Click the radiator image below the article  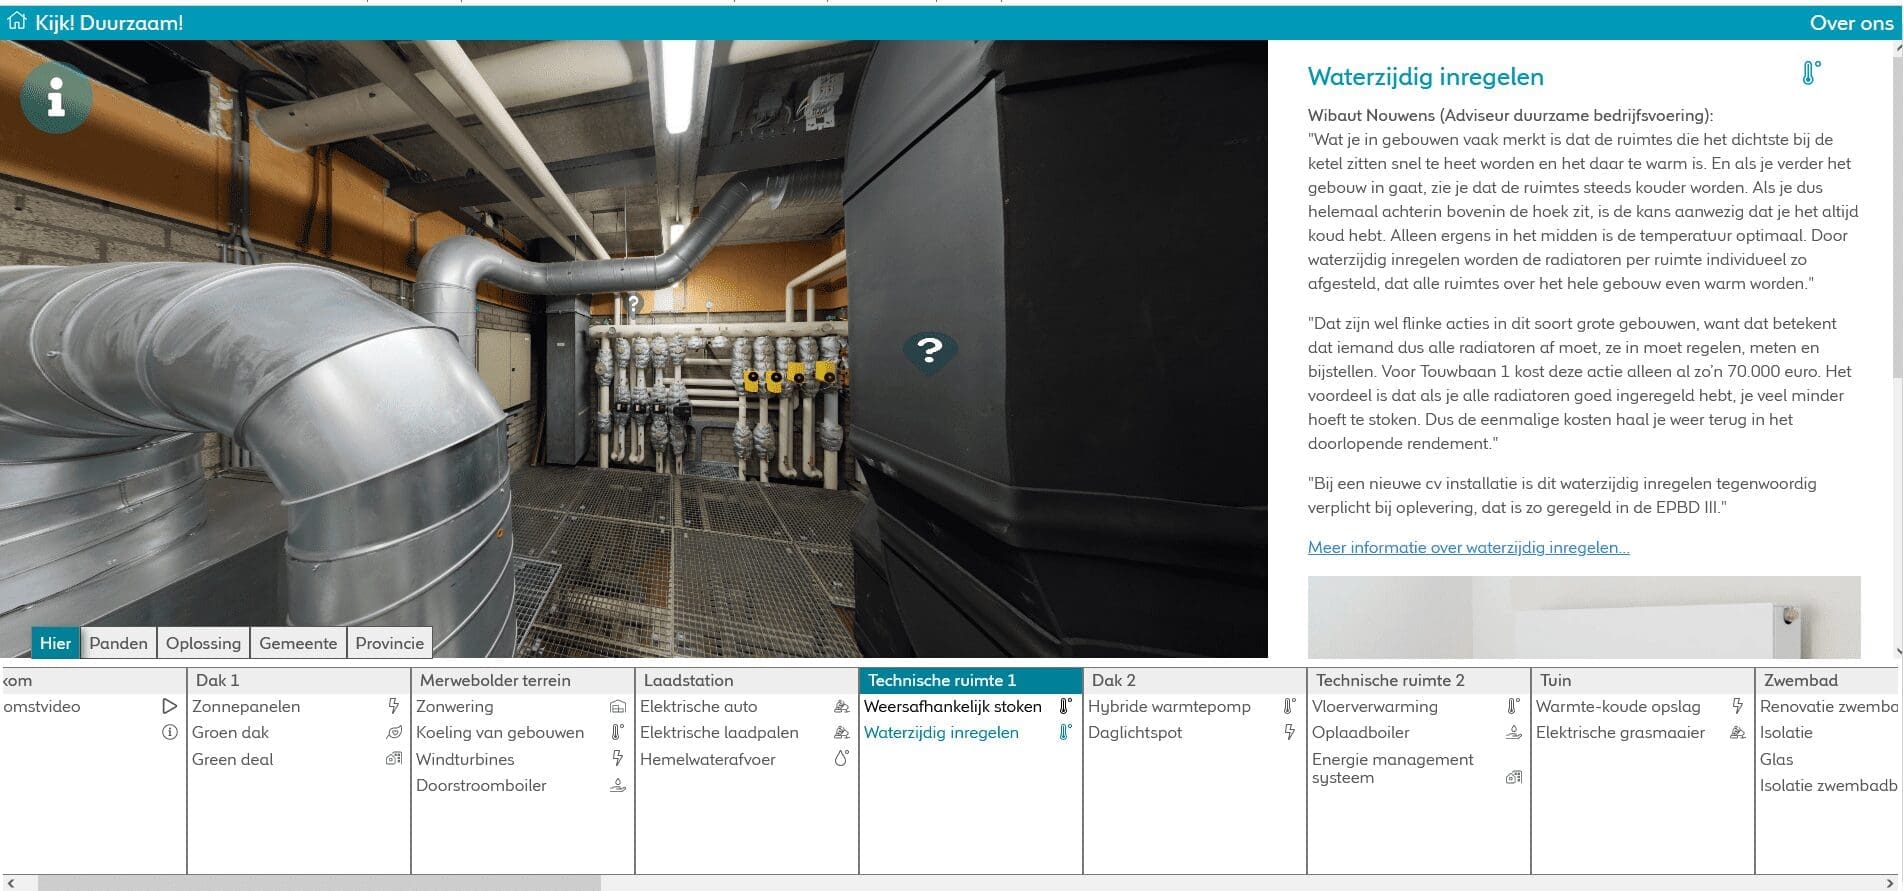[x=1583, y=616]
